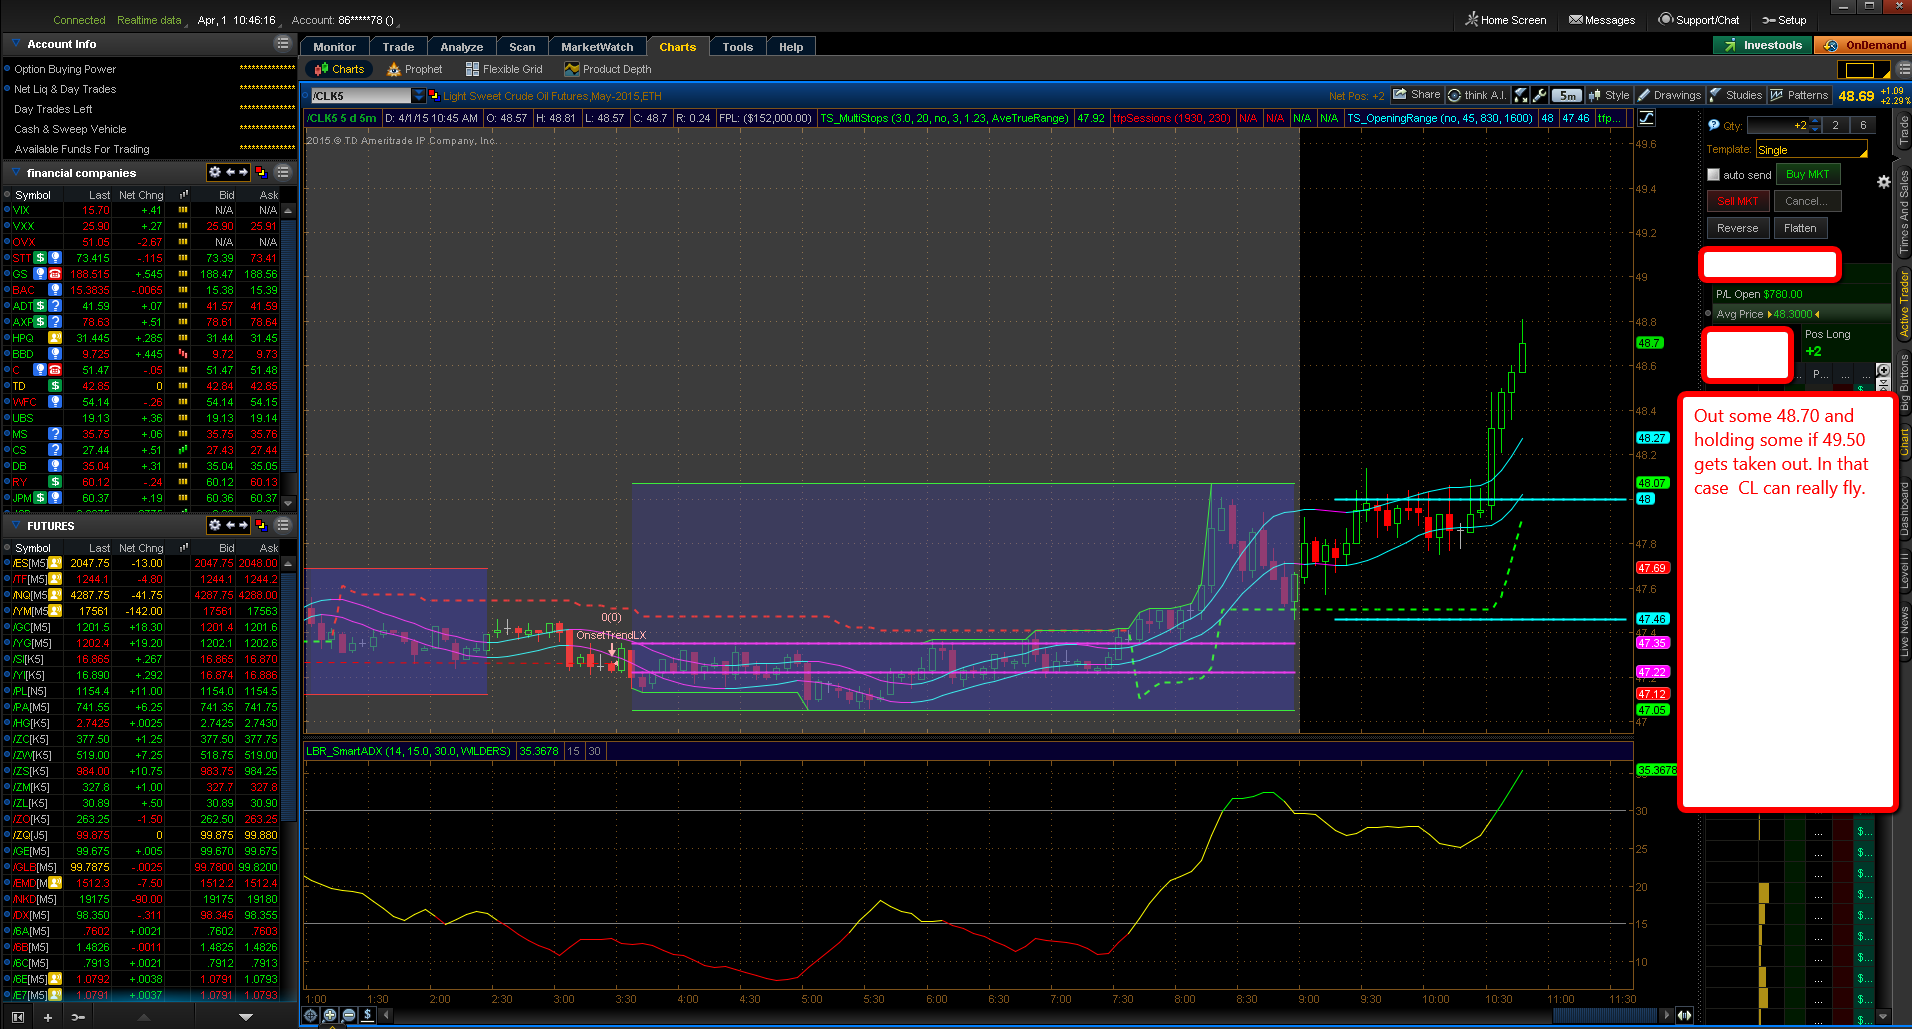The image size is (1912, 1029).
Task: Open the Setup menu
Action: pos(1784,19)
